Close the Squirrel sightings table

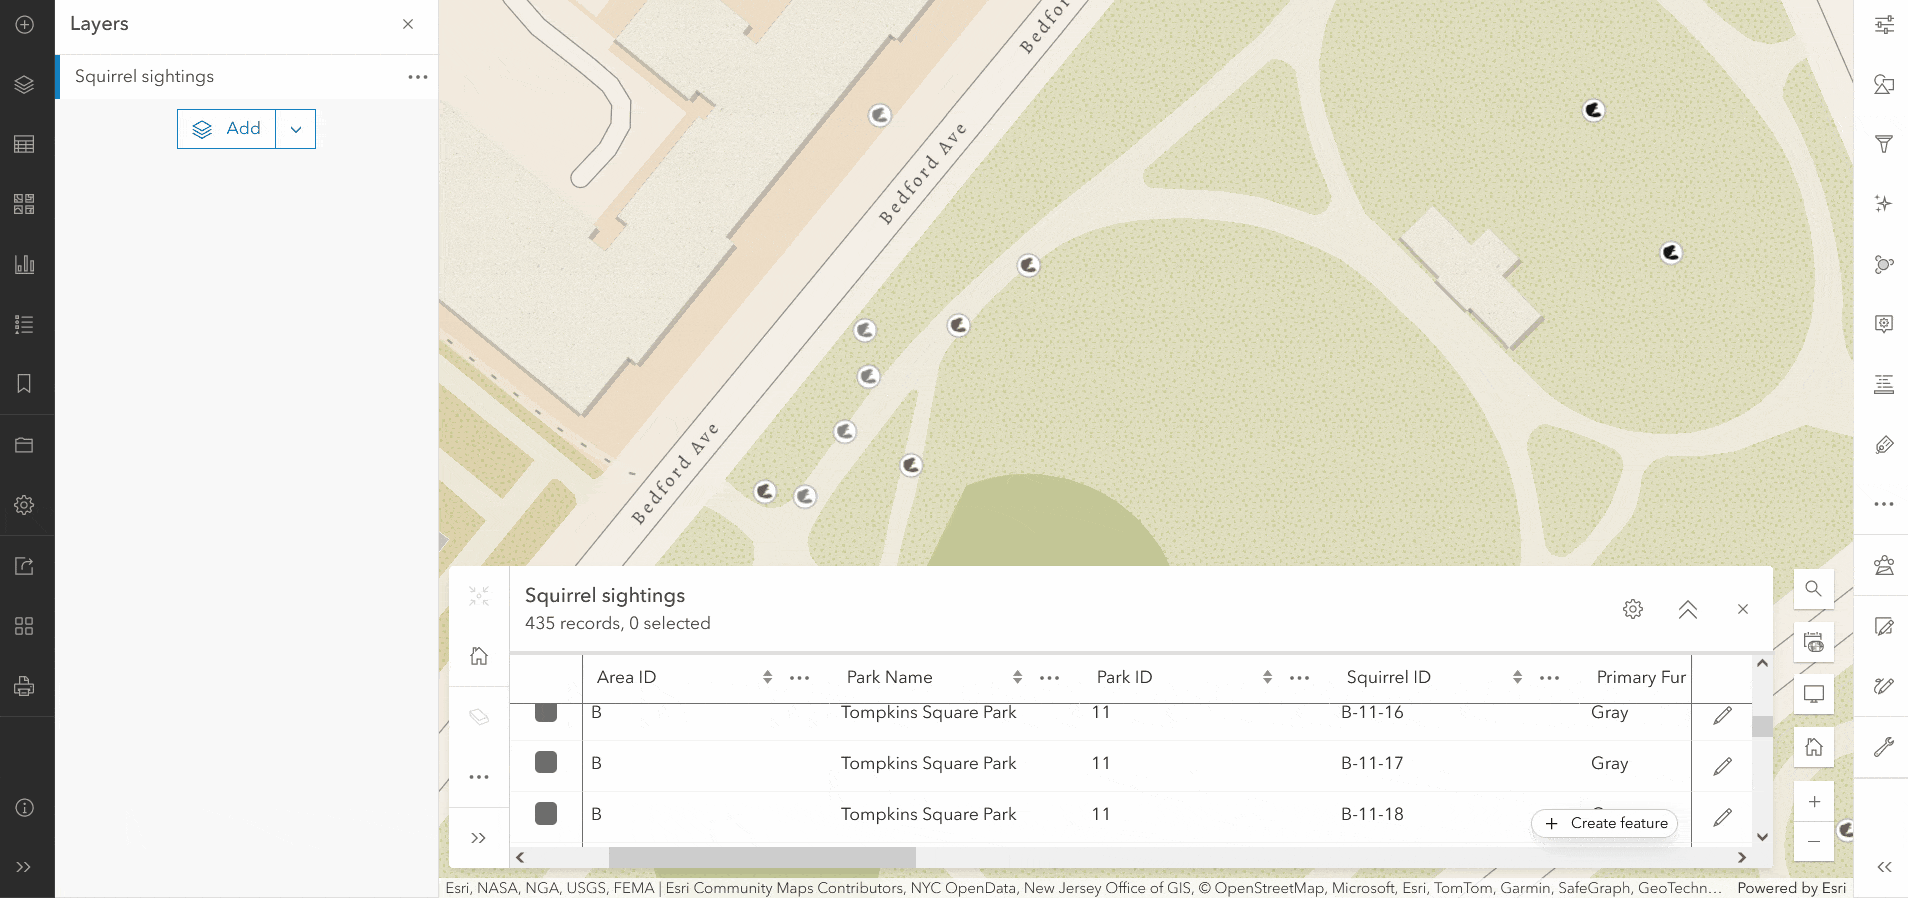point(1743,609)
